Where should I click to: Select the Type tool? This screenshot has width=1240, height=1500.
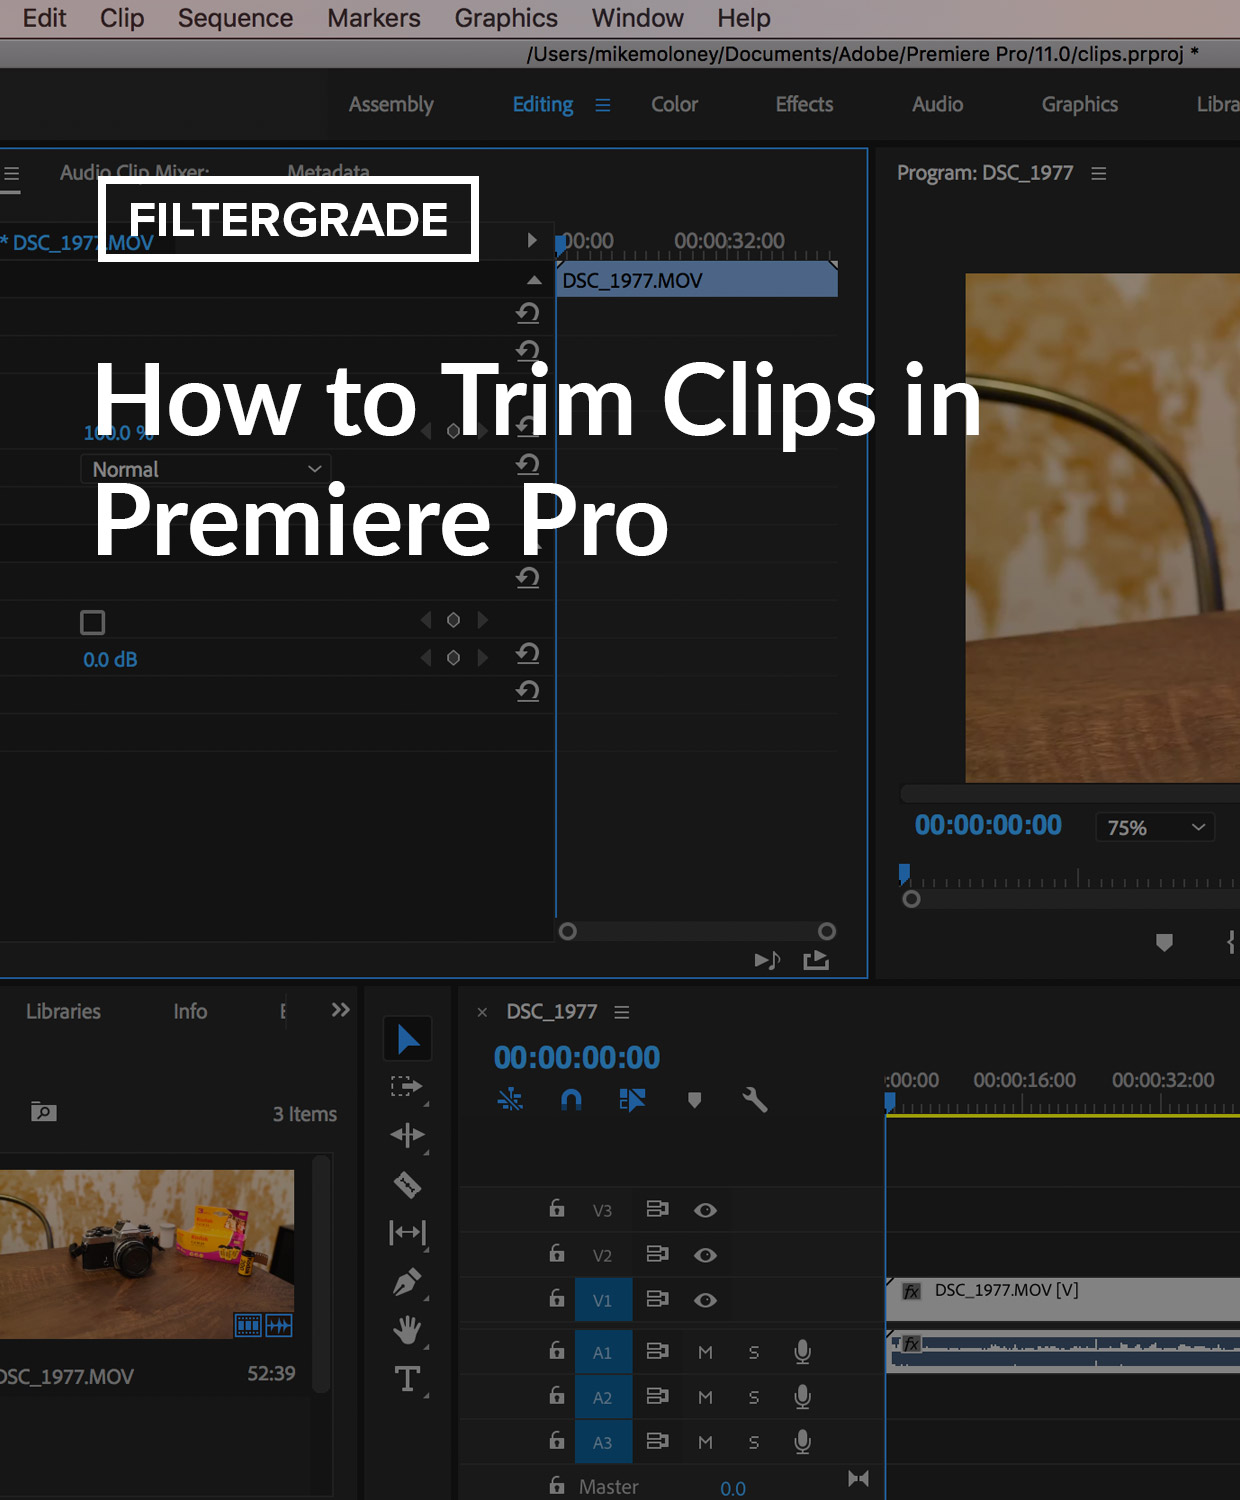(407, 1379)
